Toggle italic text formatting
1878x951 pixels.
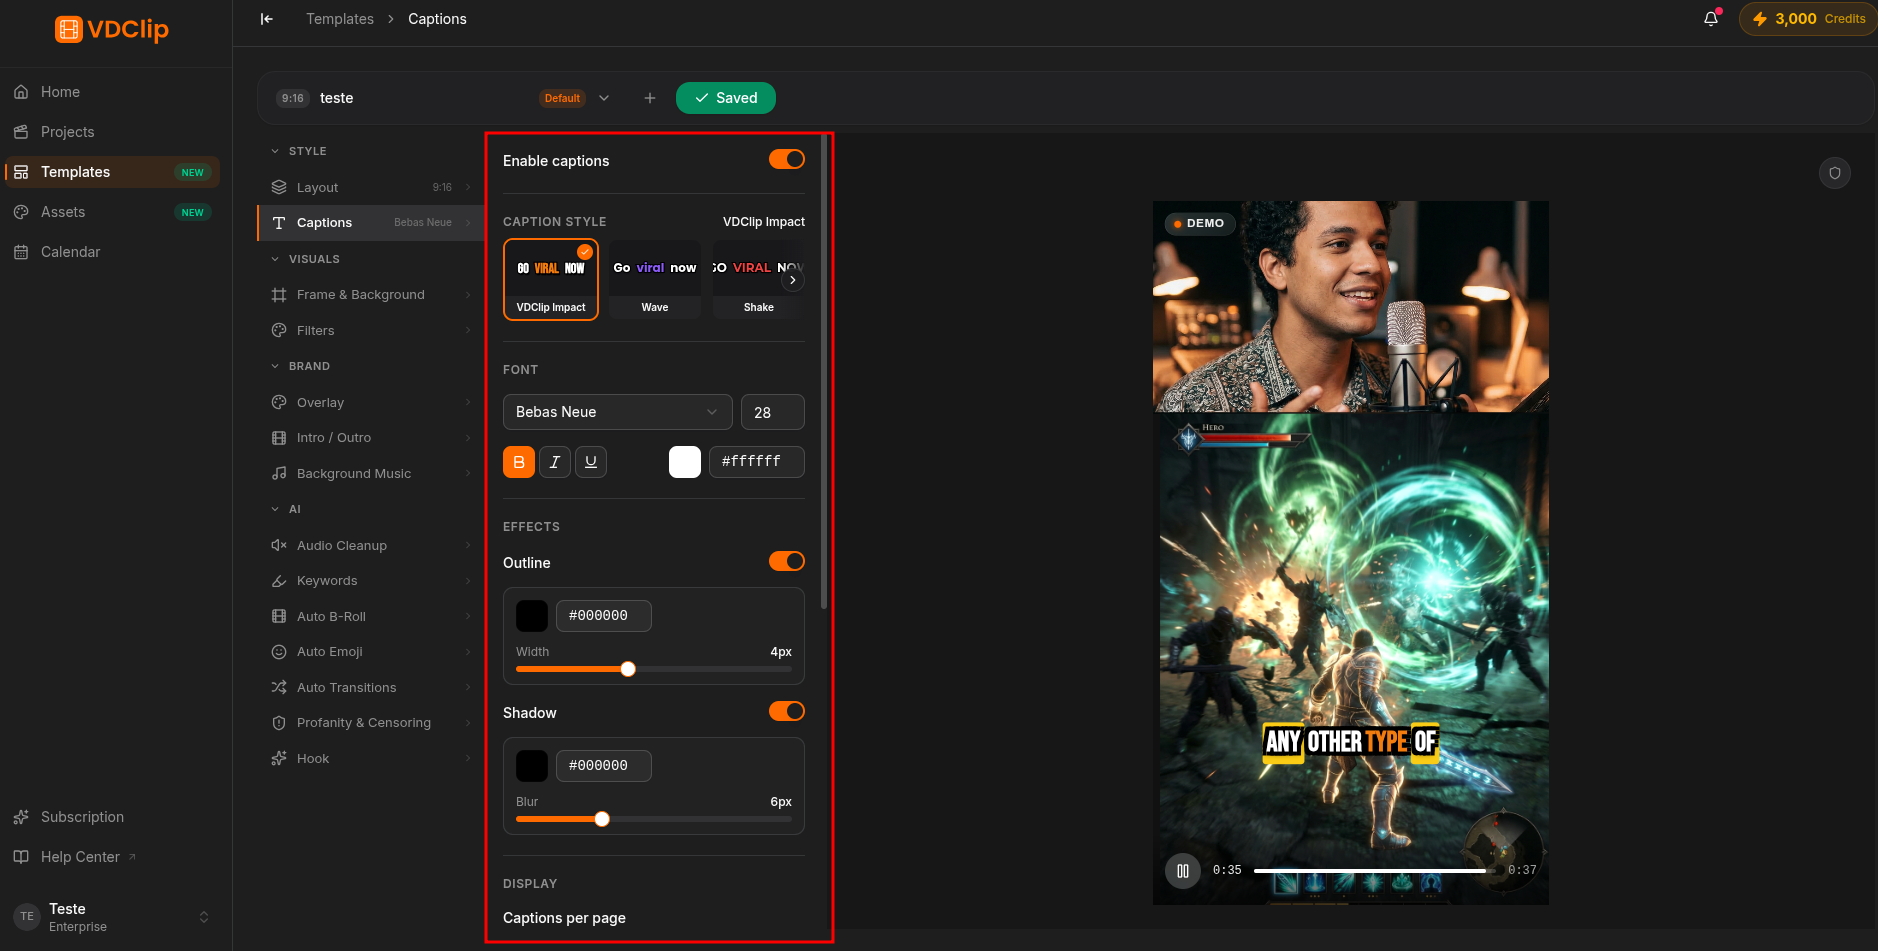[x=555, y=462]
